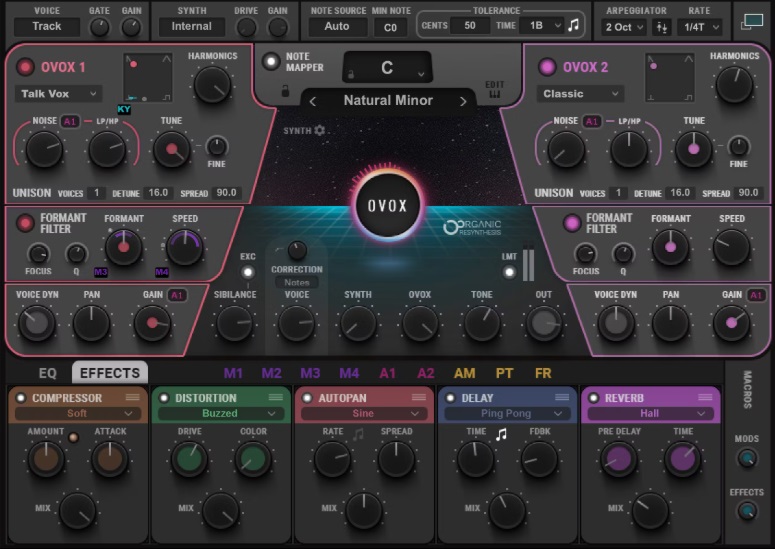The image size is (775, 549).
Task: Click the Note Mapper lock icon
Action: point(285,90)
